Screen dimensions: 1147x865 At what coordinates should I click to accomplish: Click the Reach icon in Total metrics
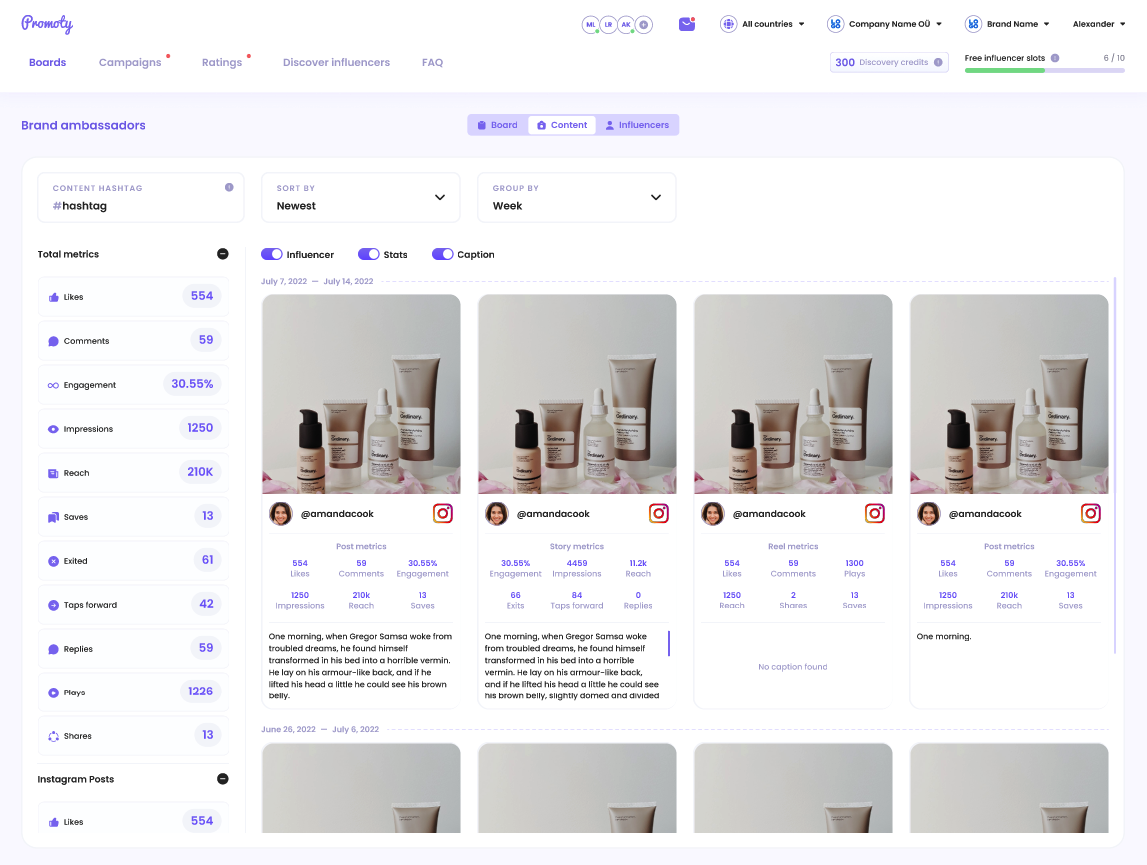pyautogui.click(x=53, y=473)
